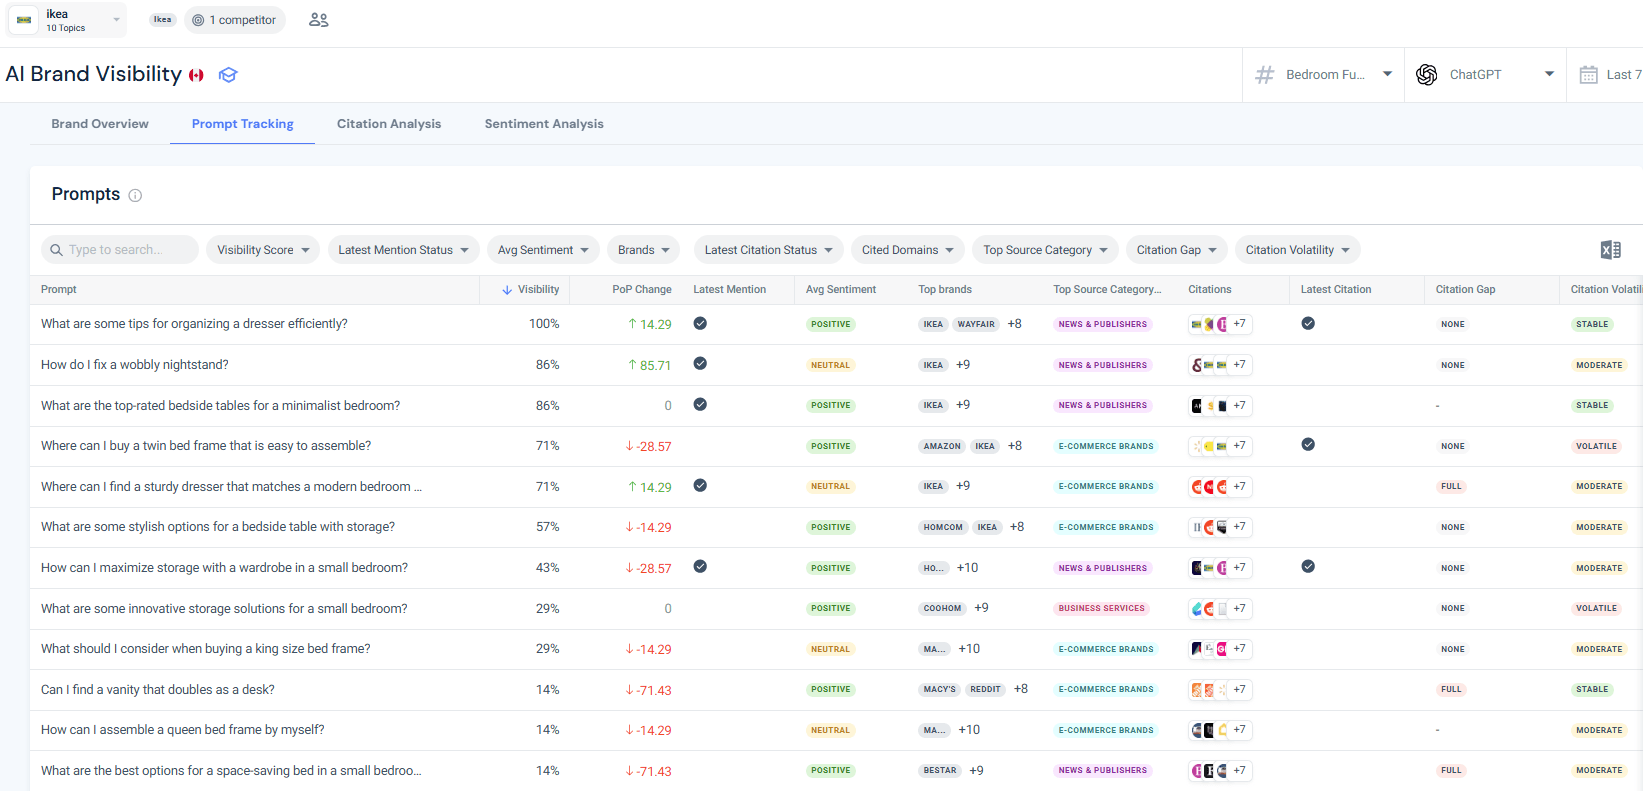This screenshot has height=791, width=1643.
Task: Click latest mention check for wardrobe storage row
Action: tap(700, 566)
